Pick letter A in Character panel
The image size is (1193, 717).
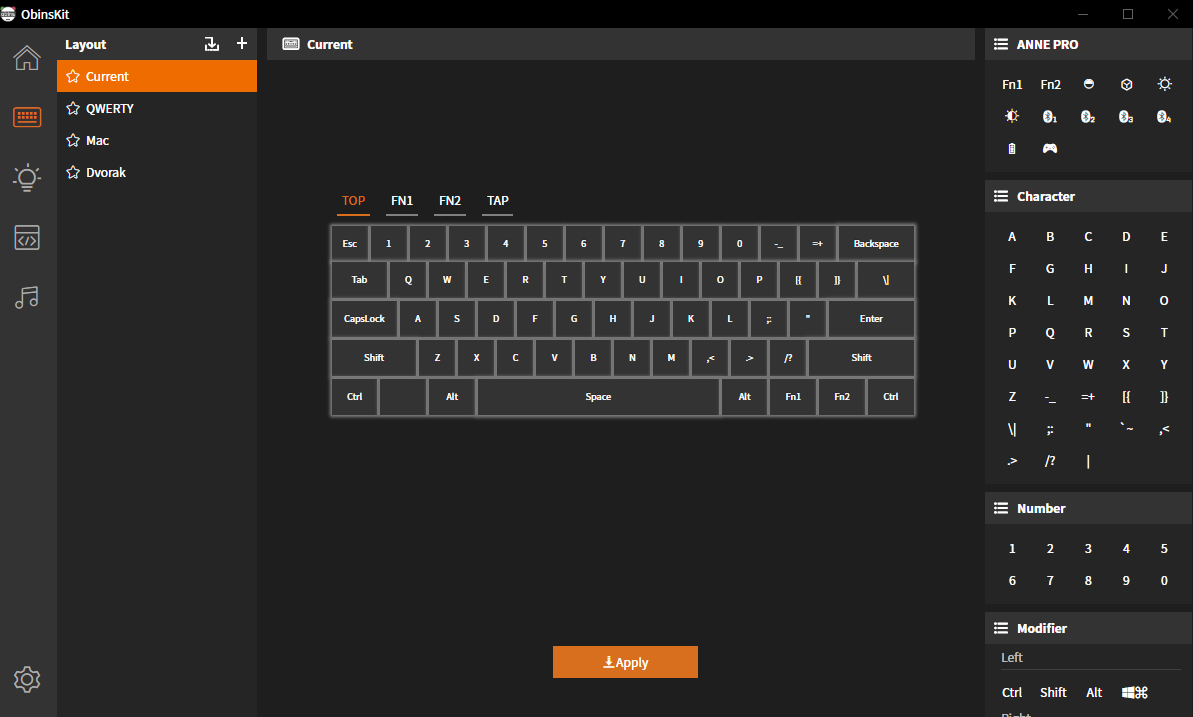coord(1012,237)
